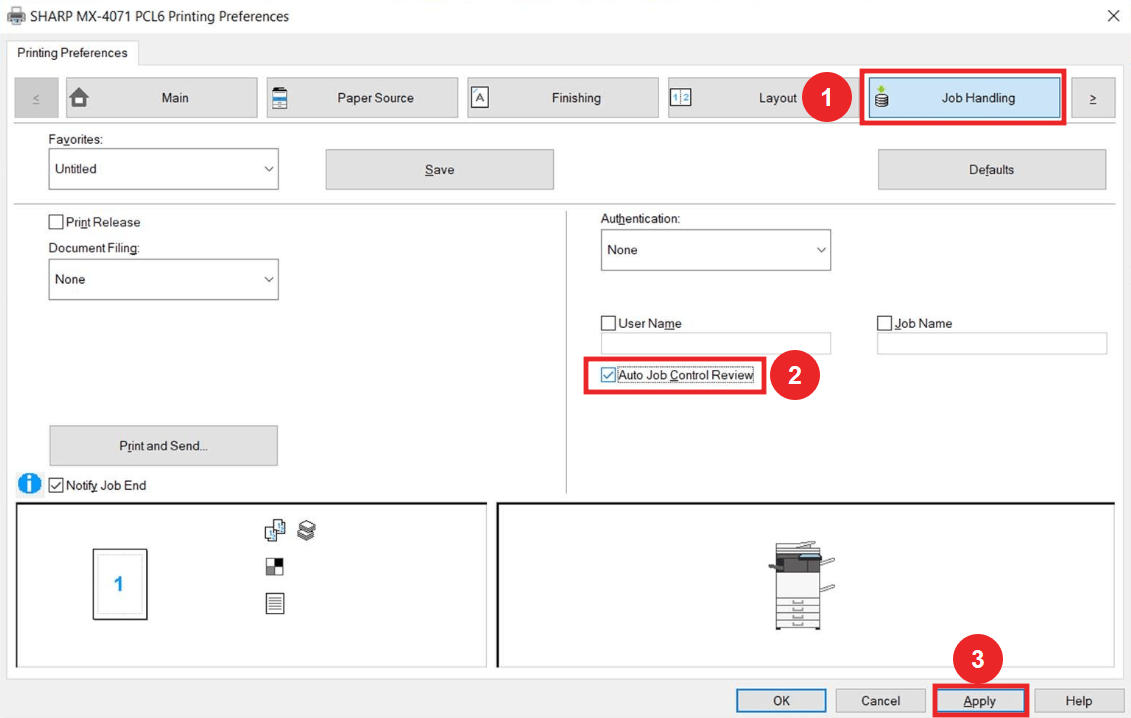Click the lined document icon in the preview panel

tap(275, 602)
